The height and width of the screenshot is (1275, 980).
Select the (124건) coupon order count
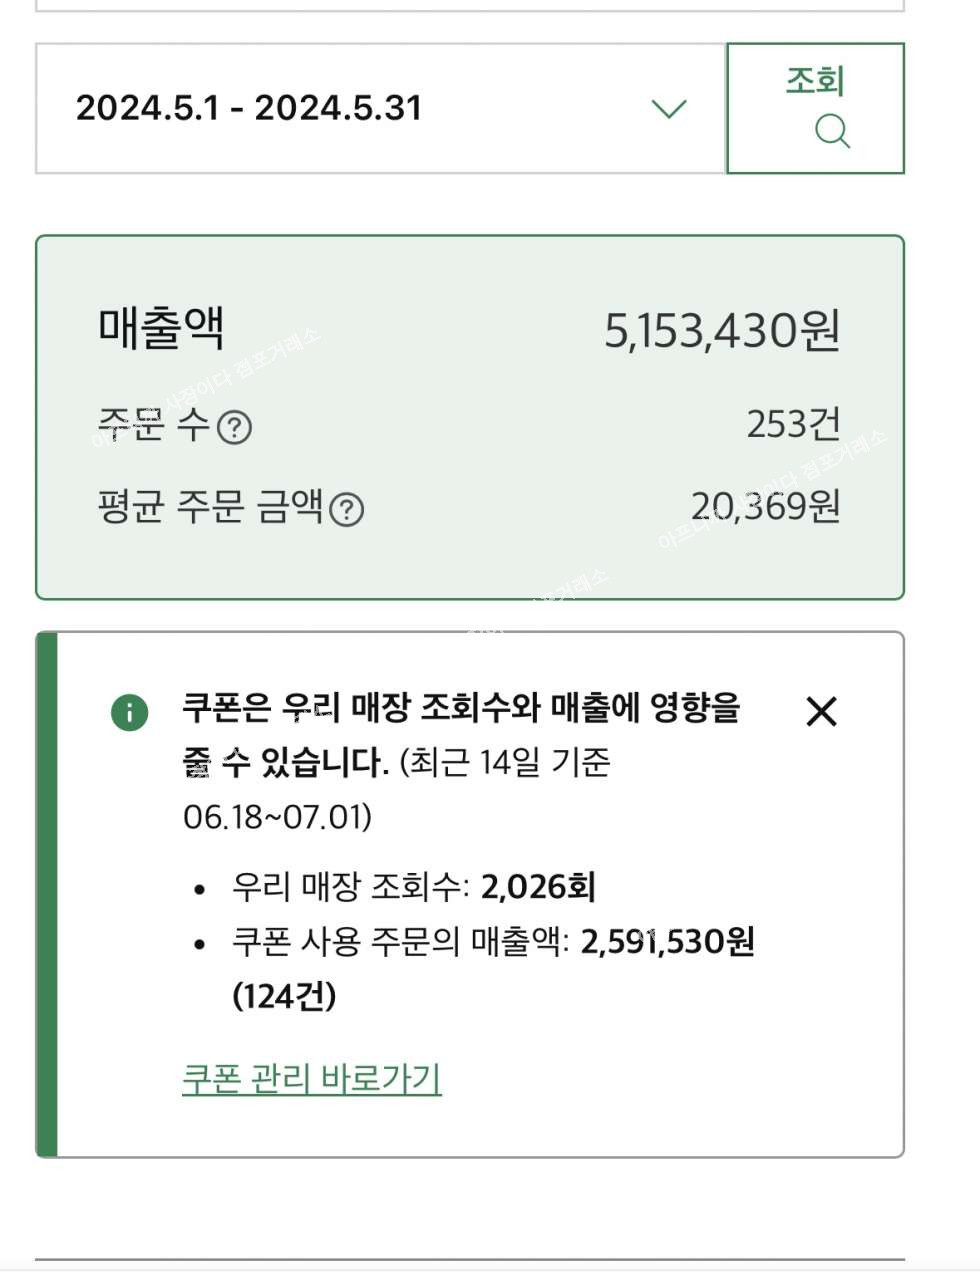(x=284, y=996)
